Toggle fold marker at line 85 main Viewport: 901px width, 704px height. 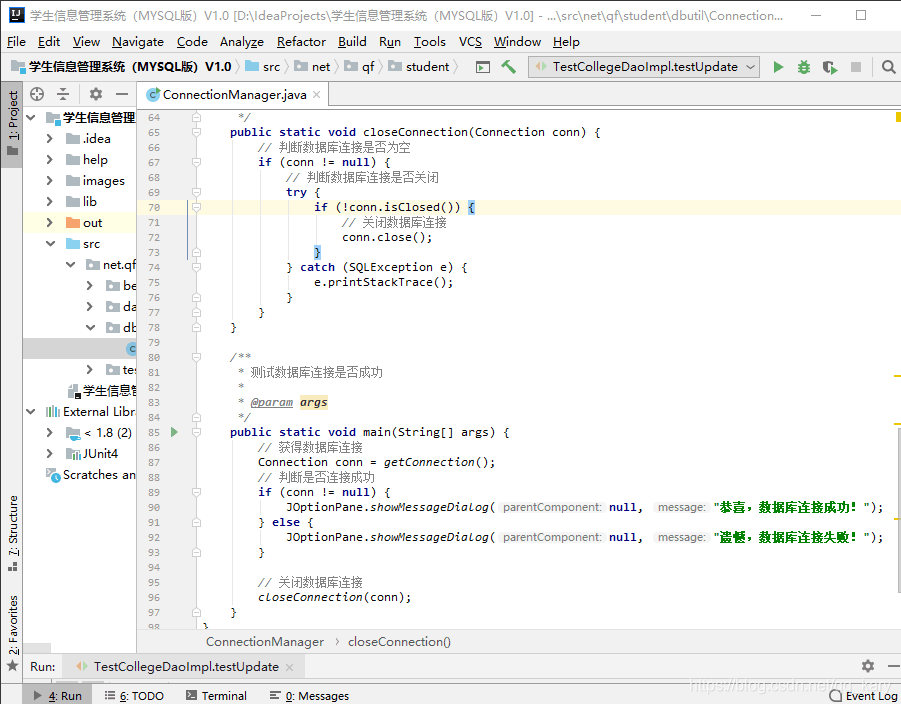[x=197, y=432]
